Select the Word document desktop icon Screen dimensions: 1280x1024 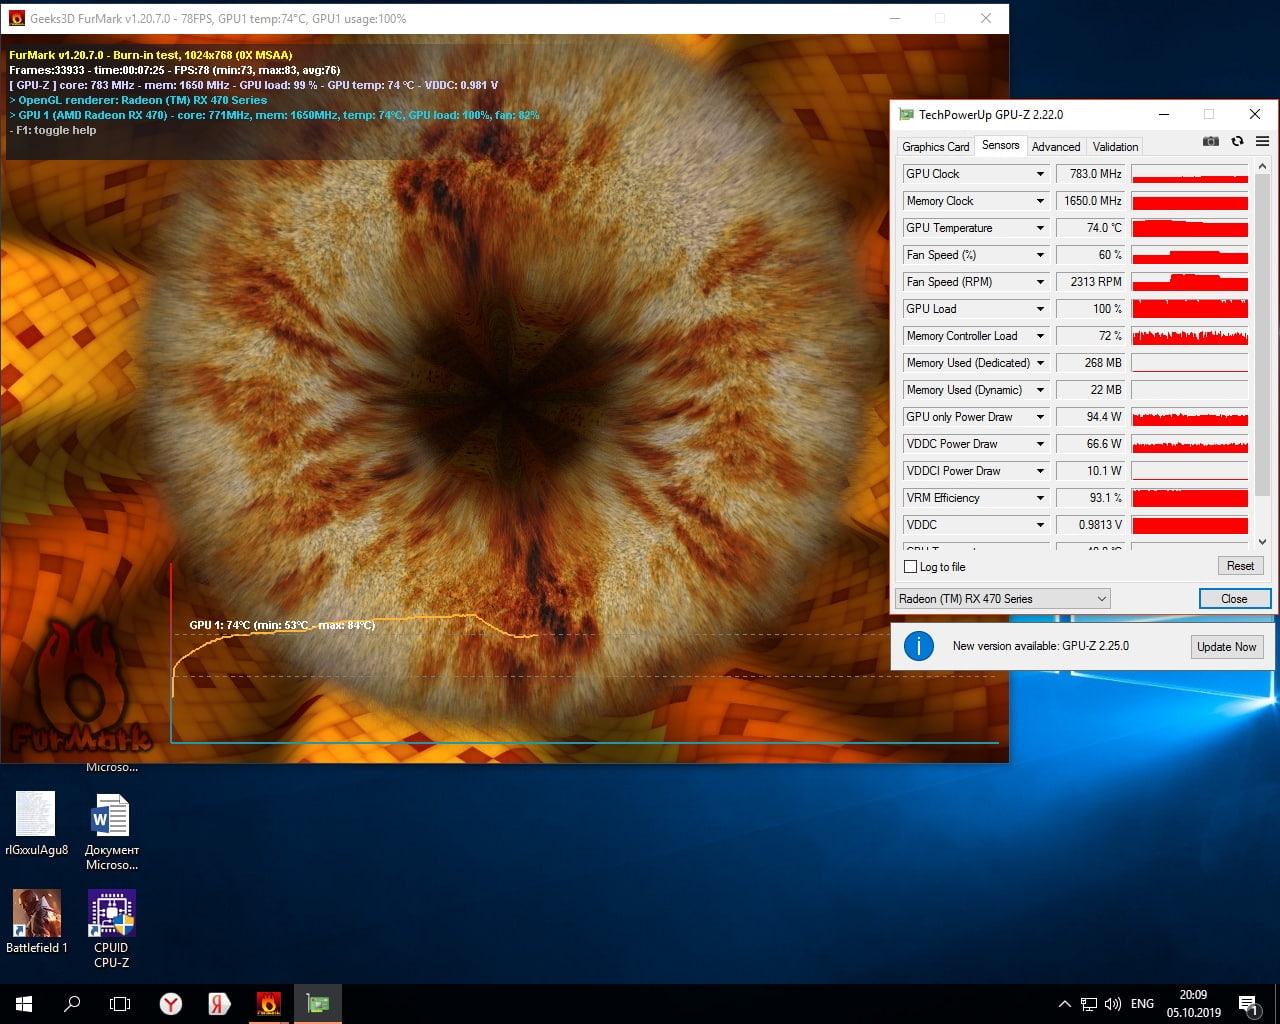pyautogui.click(x=112, y=831)
